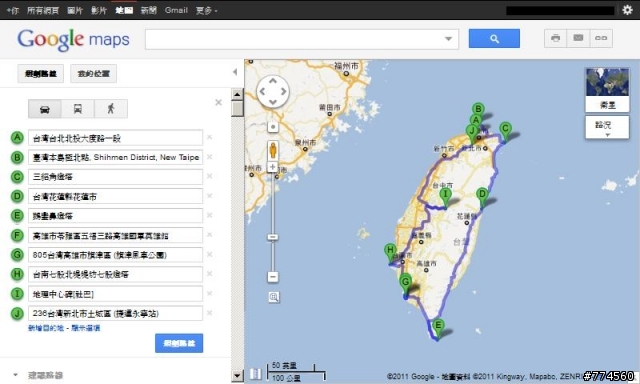Select the public transit travel mode
This screenshot has height=384, width=640.
point(78,109)
